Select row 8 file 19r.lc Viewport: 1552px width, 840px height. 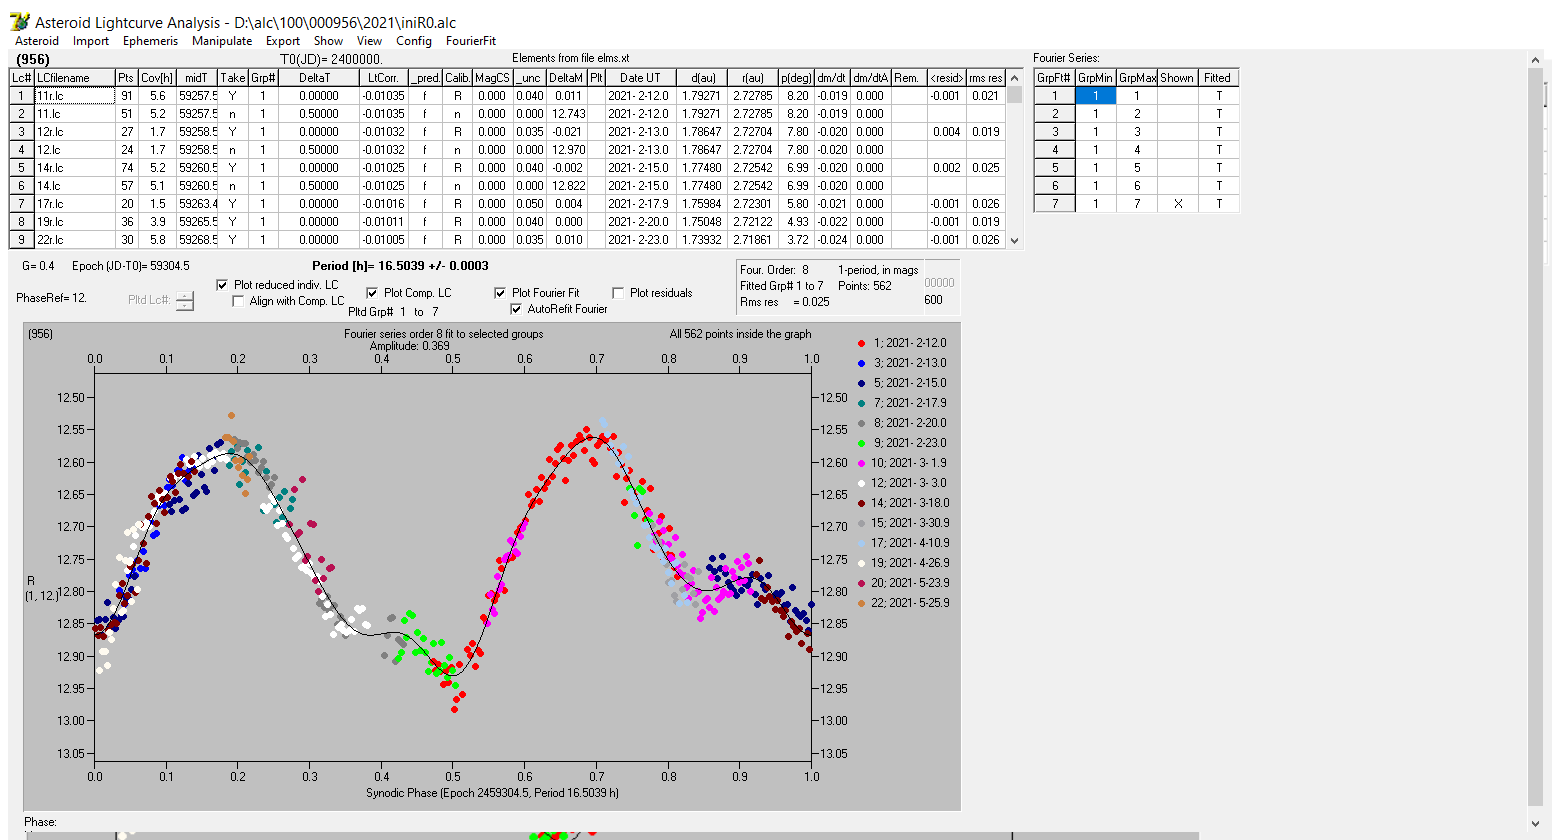[74, 222]
